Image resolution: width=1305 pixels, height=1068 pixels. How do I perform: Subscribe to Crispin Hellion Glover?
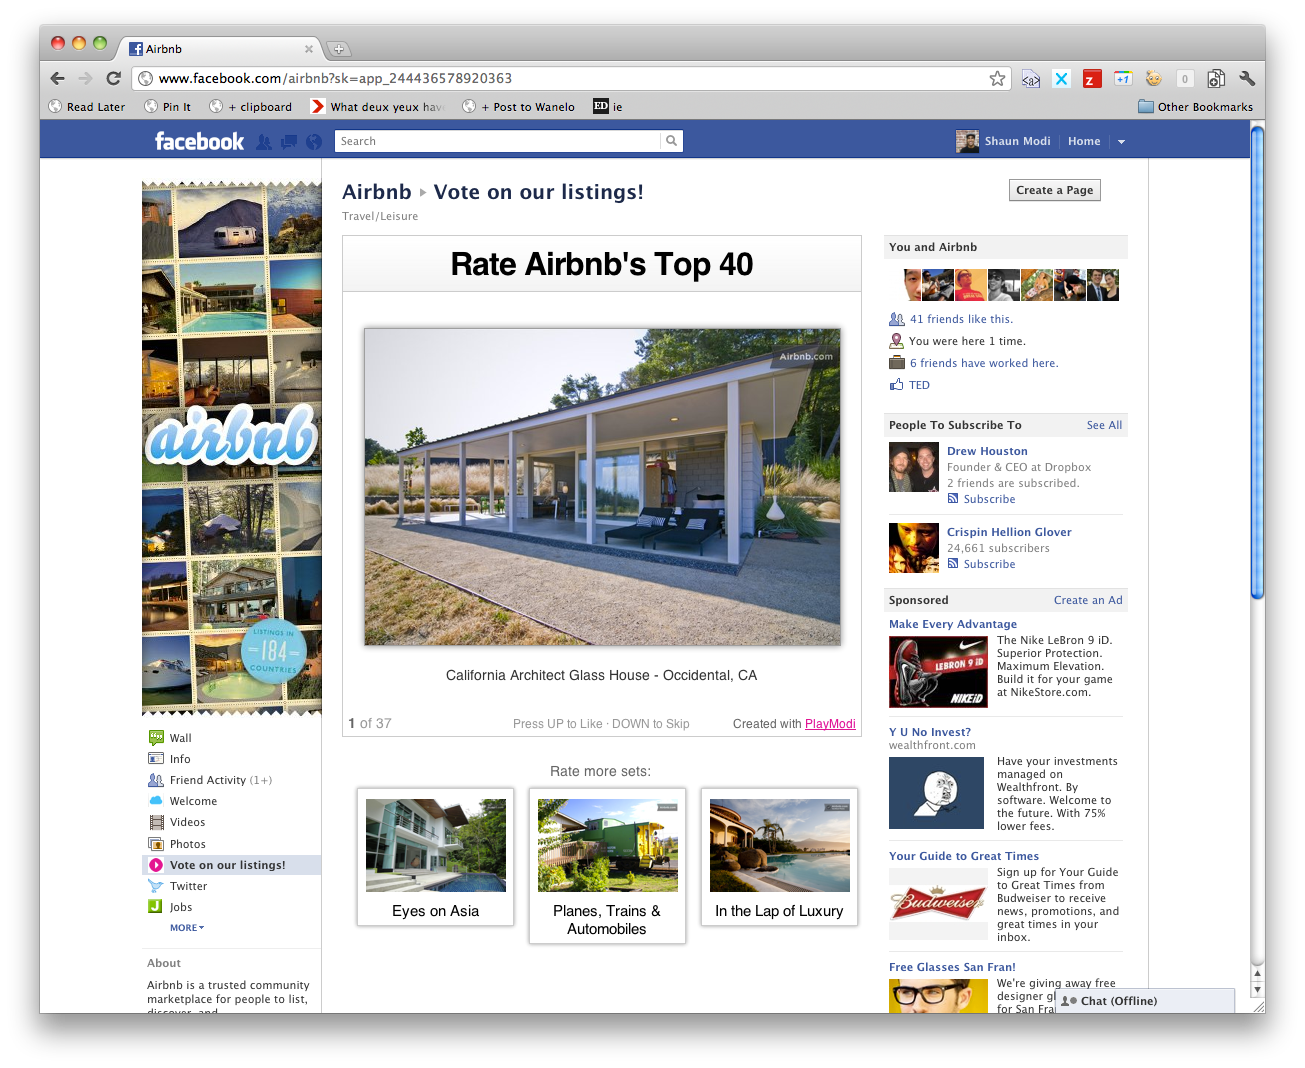989,564
